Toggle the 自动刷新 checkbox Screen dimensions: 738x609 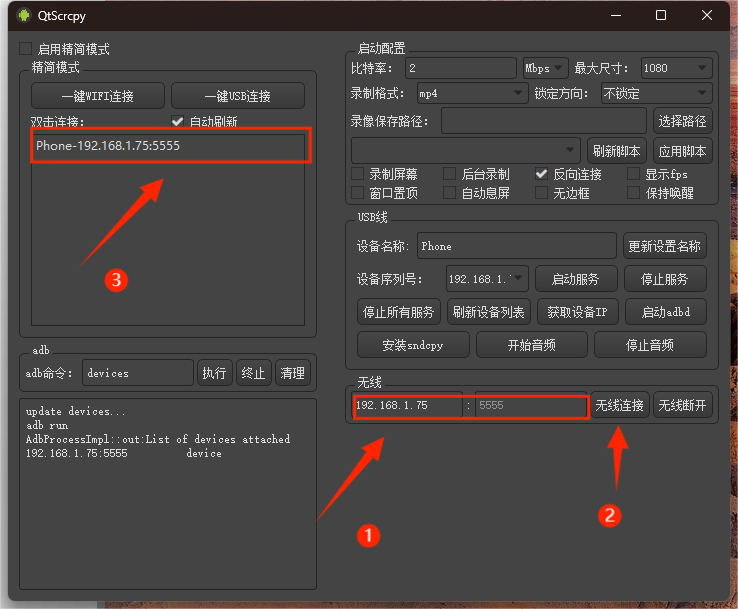pyautogui.click(x=178, y=121)
